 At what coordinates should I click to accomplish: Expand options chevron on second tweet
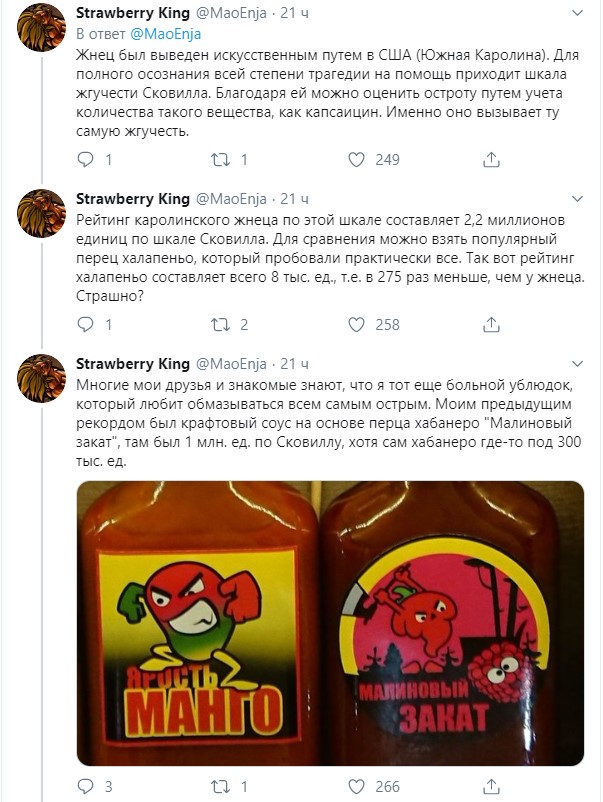tap(577, 197)
